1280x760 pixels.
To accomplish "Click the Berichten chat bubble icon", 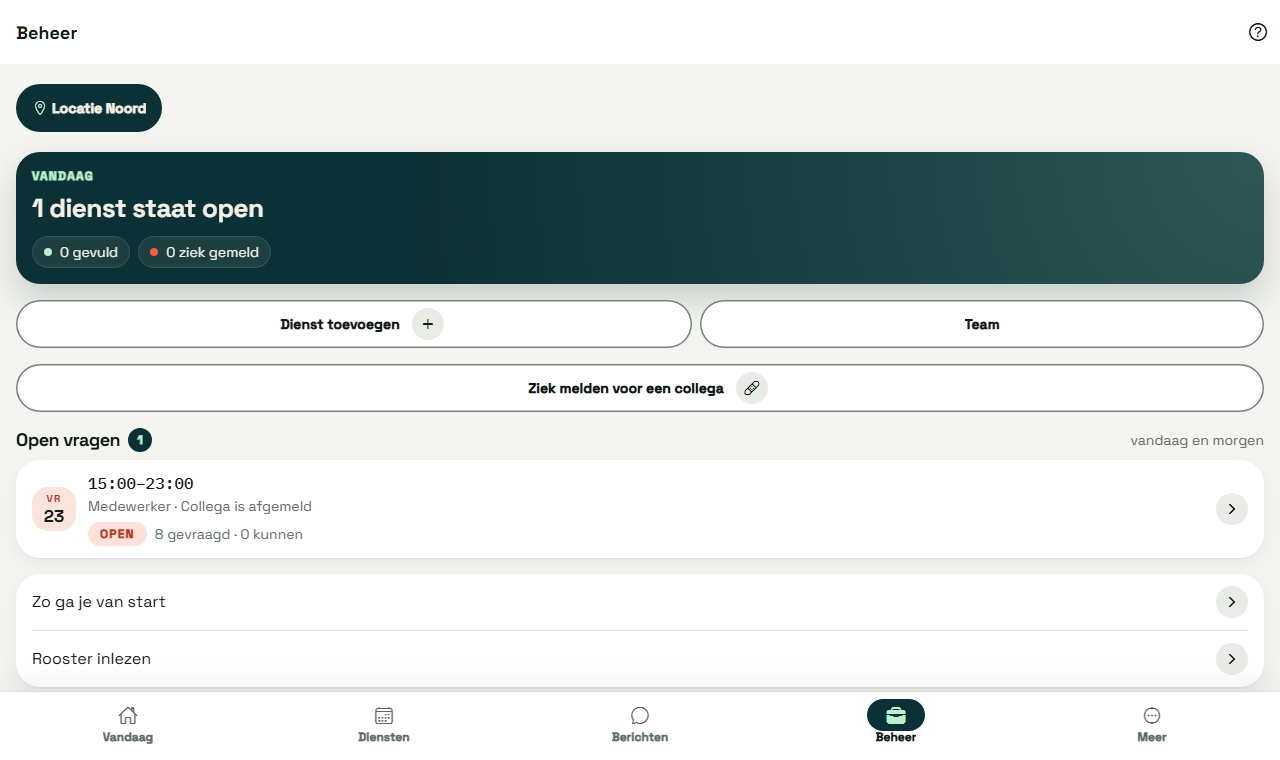I will click(x=640, y=715).
